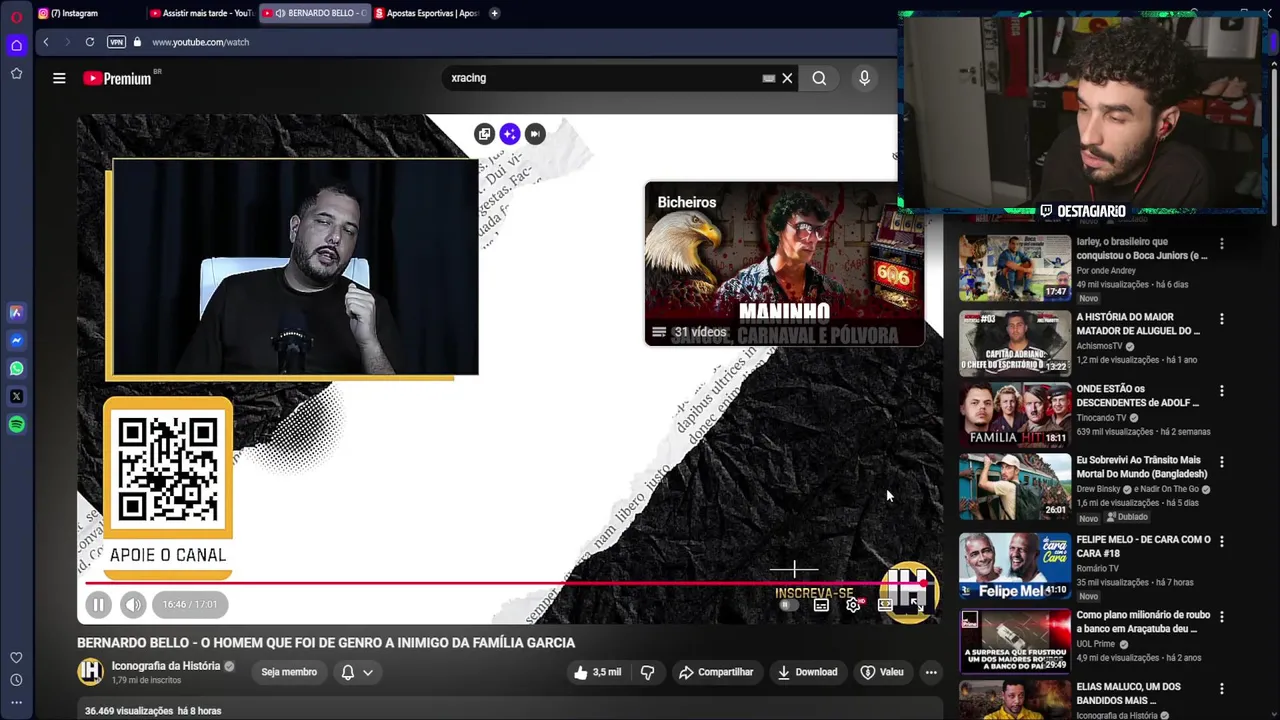1280x720 pixels.
Task: Switch to the Assistir mais tarde tab
Action: point(202,13)
